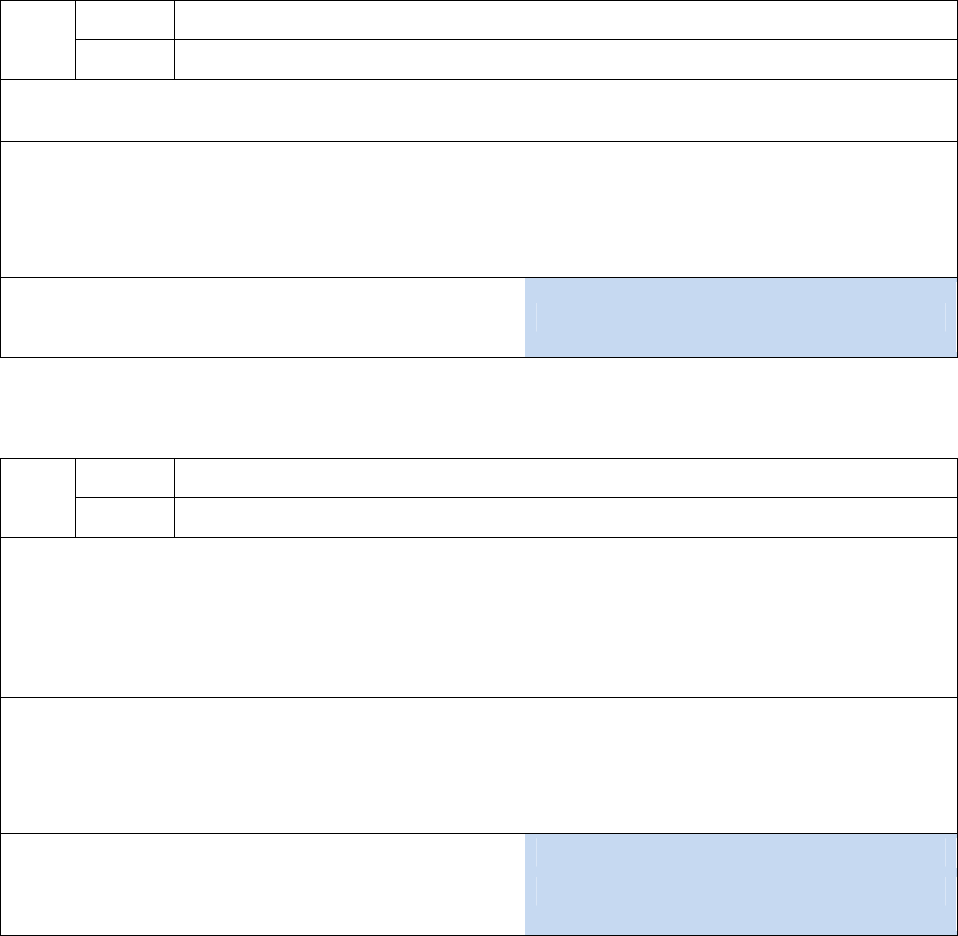Click small first-row label cell in upper table
Image resolution: width=958 pixels, height=936 pixels.
pyautogui.click(x=125, y=20)
